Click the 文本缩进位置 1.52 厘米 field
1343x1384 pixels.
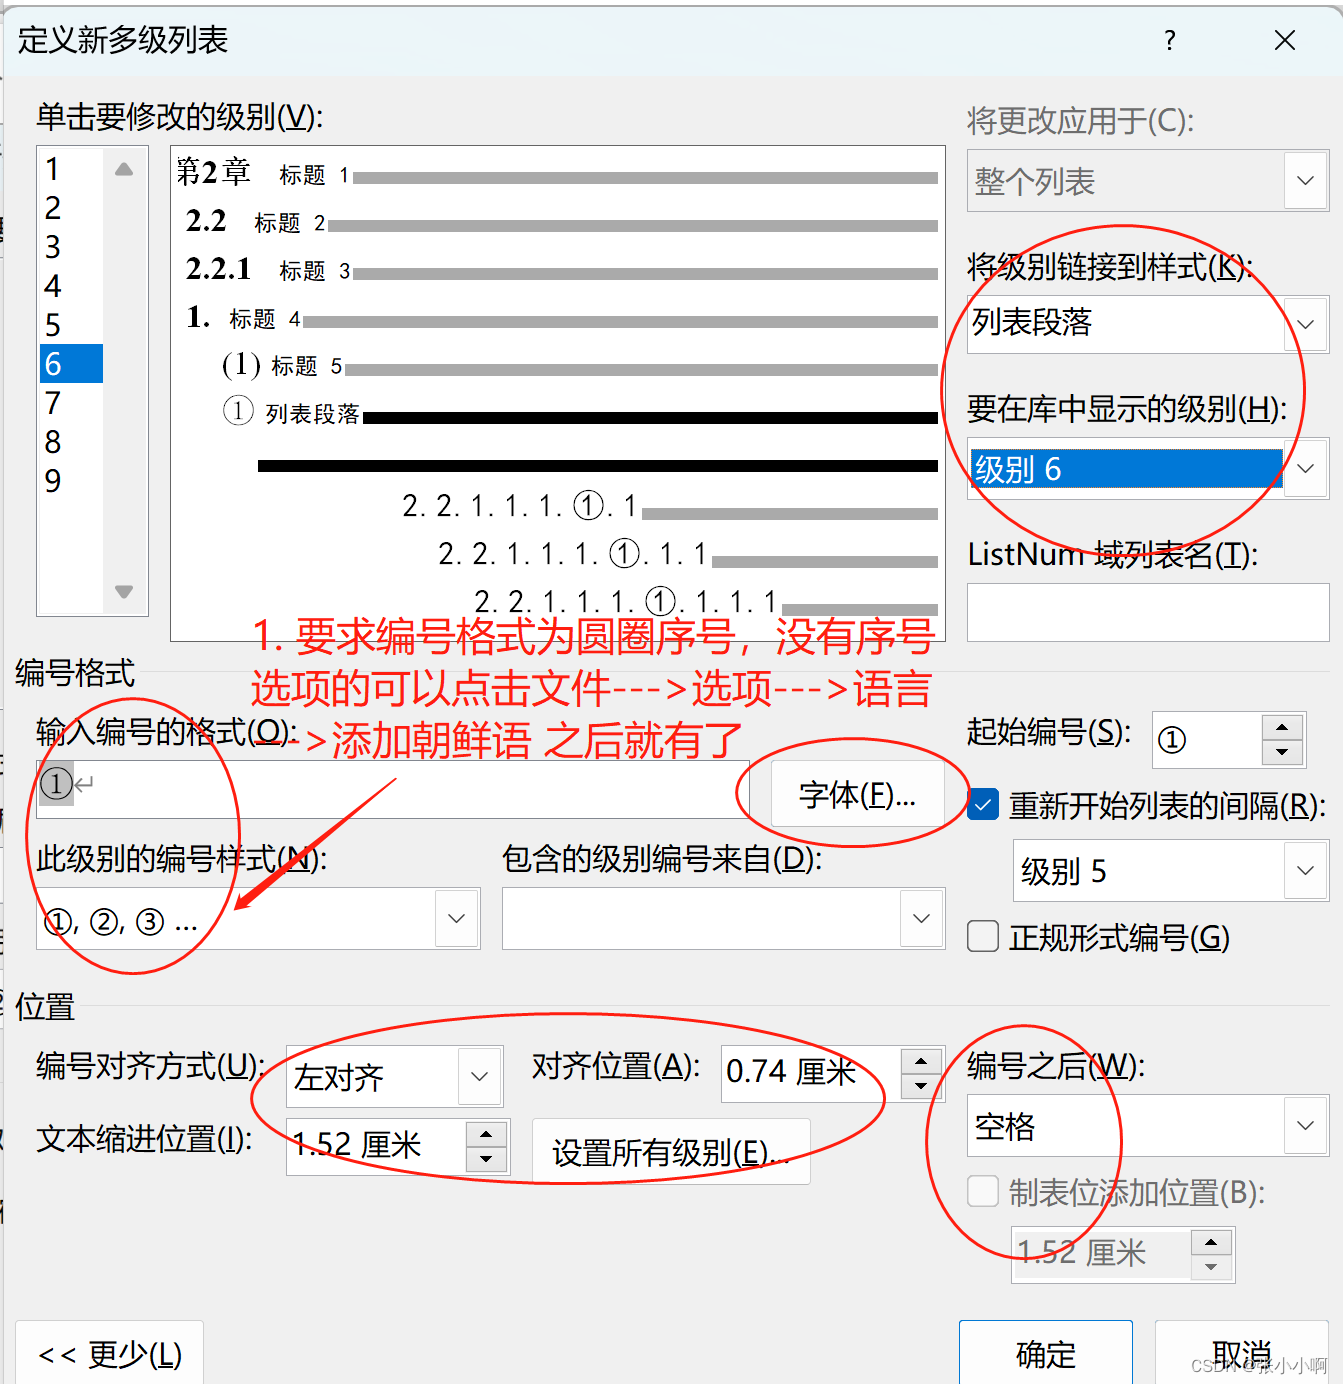(376, 1146)
